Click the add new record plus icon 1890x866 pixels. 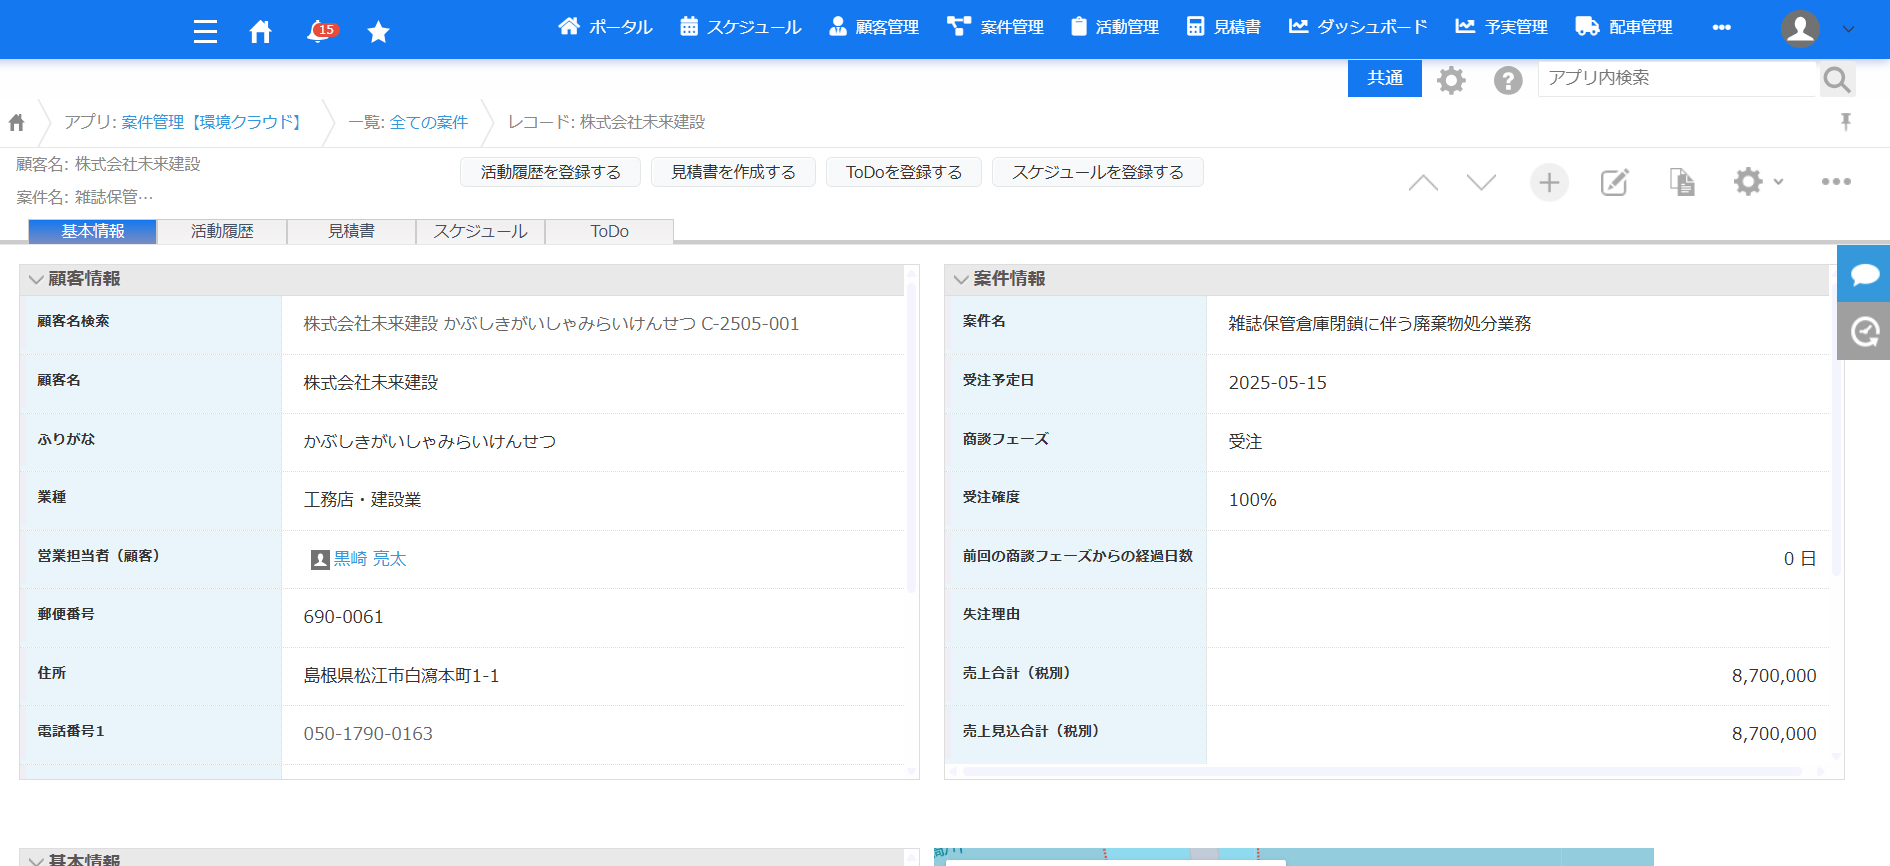[x=1549, y=182]
